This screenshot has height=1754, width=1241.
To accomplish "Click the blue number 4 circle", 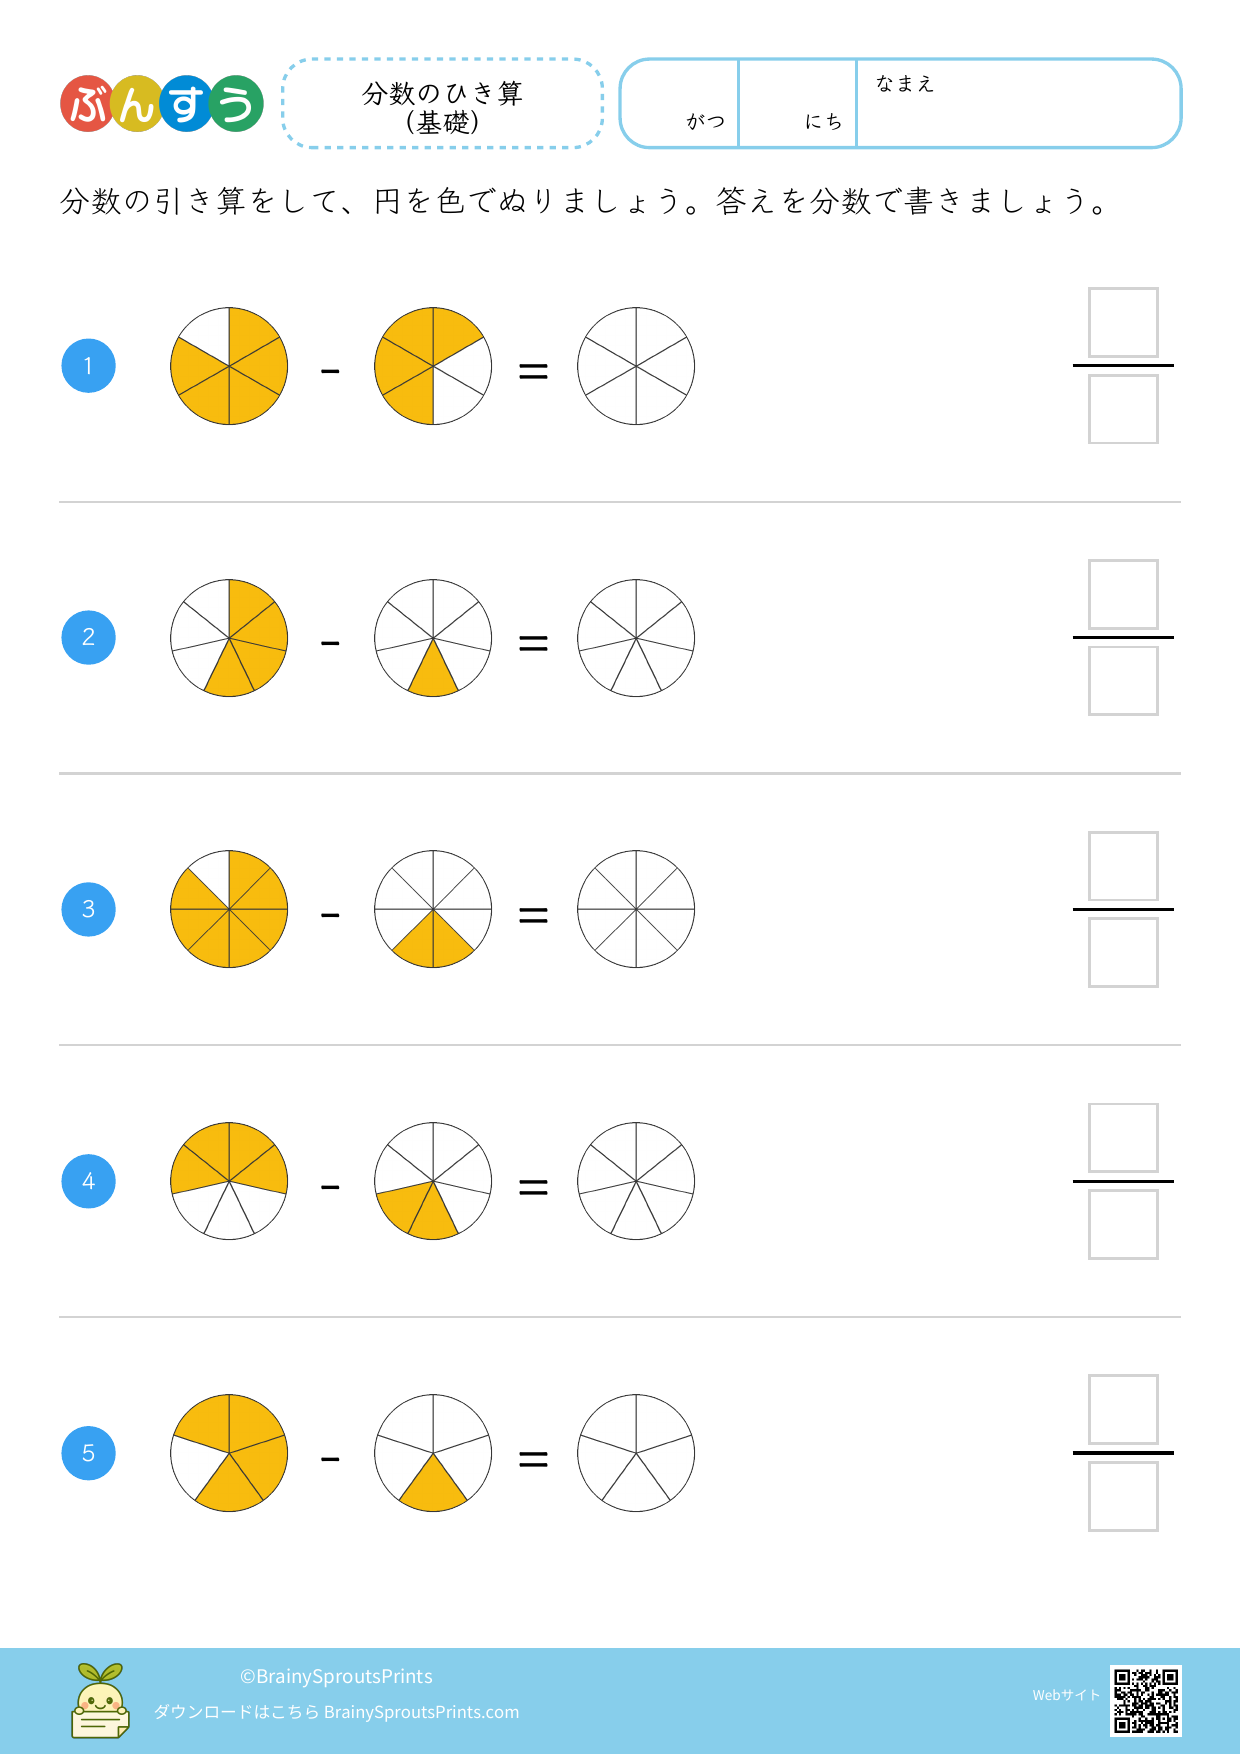I will [x=89, y=1181].
